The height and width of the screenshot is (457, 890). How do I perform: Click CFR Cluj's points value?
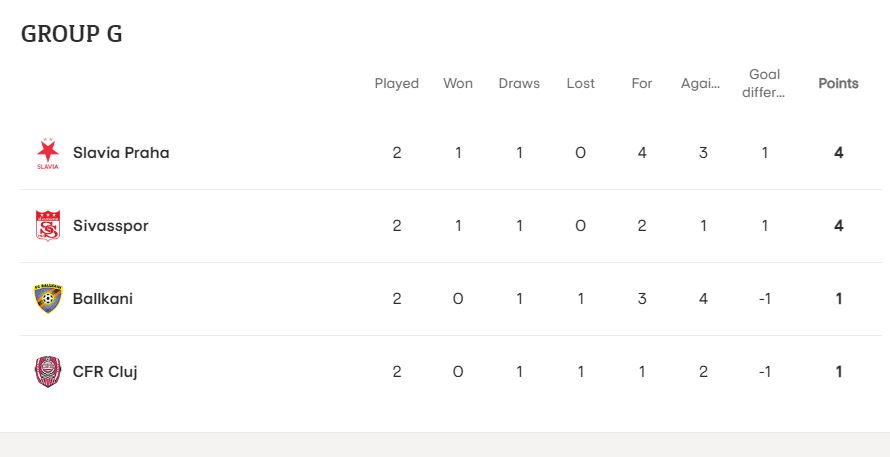click(838, 372)
